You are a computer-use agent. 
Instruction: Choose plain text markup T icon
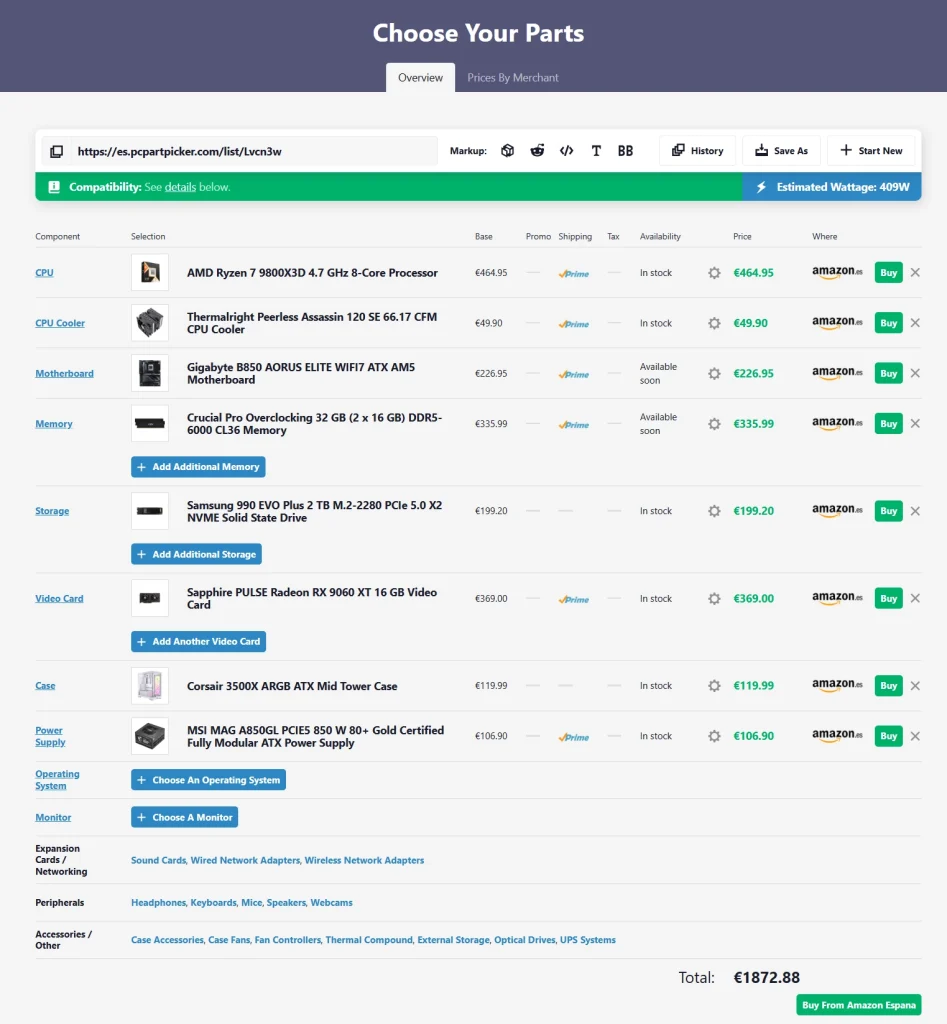[596, 151]
